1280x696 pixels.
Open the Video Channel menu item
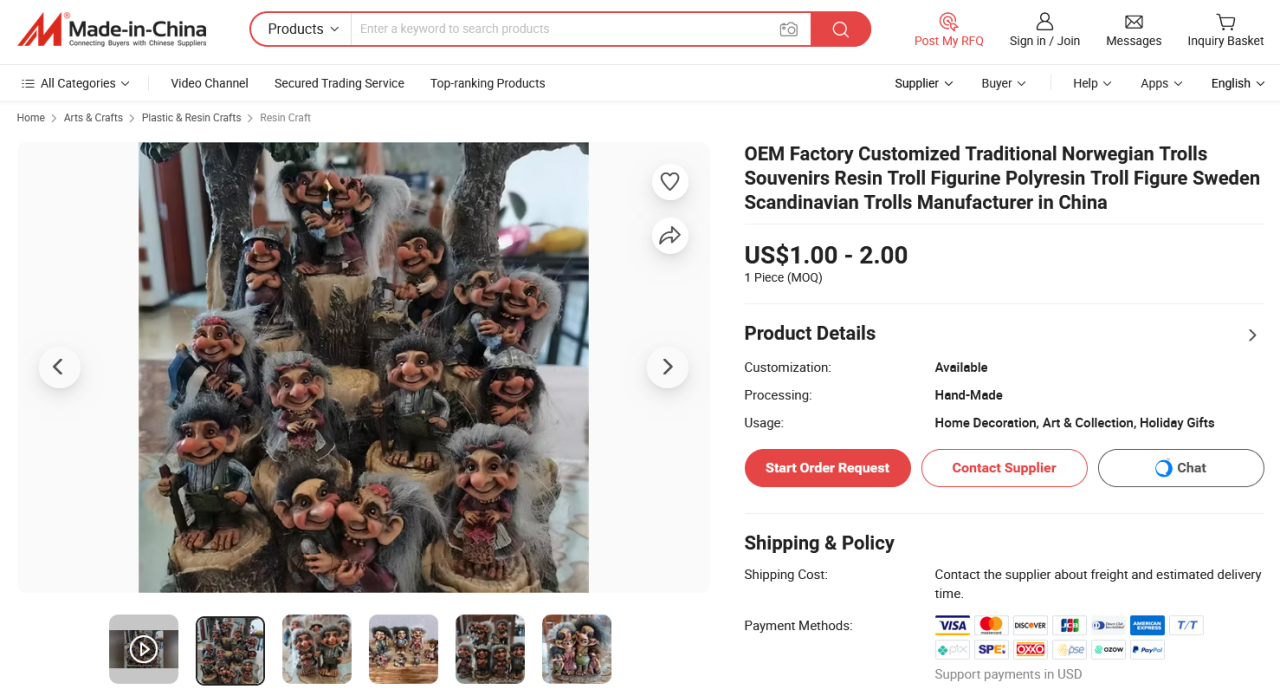coord(209,83)
